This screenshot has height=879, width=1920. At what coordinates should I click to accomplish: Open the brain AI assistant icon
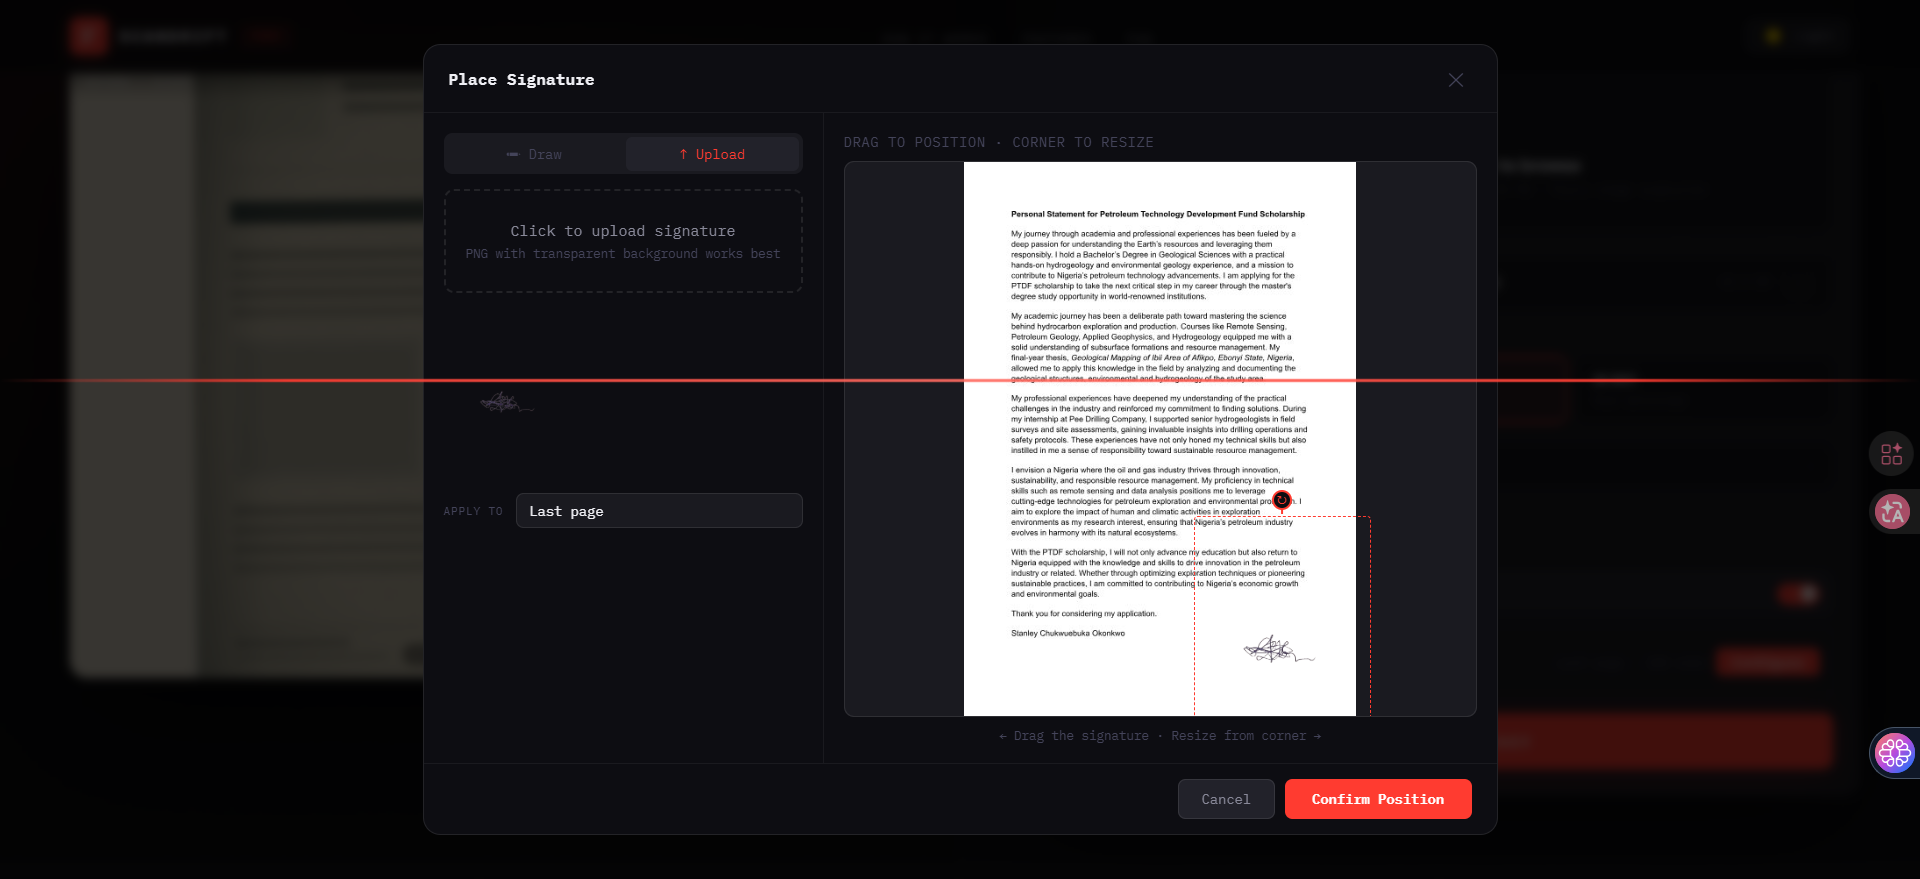point(1894,752)
